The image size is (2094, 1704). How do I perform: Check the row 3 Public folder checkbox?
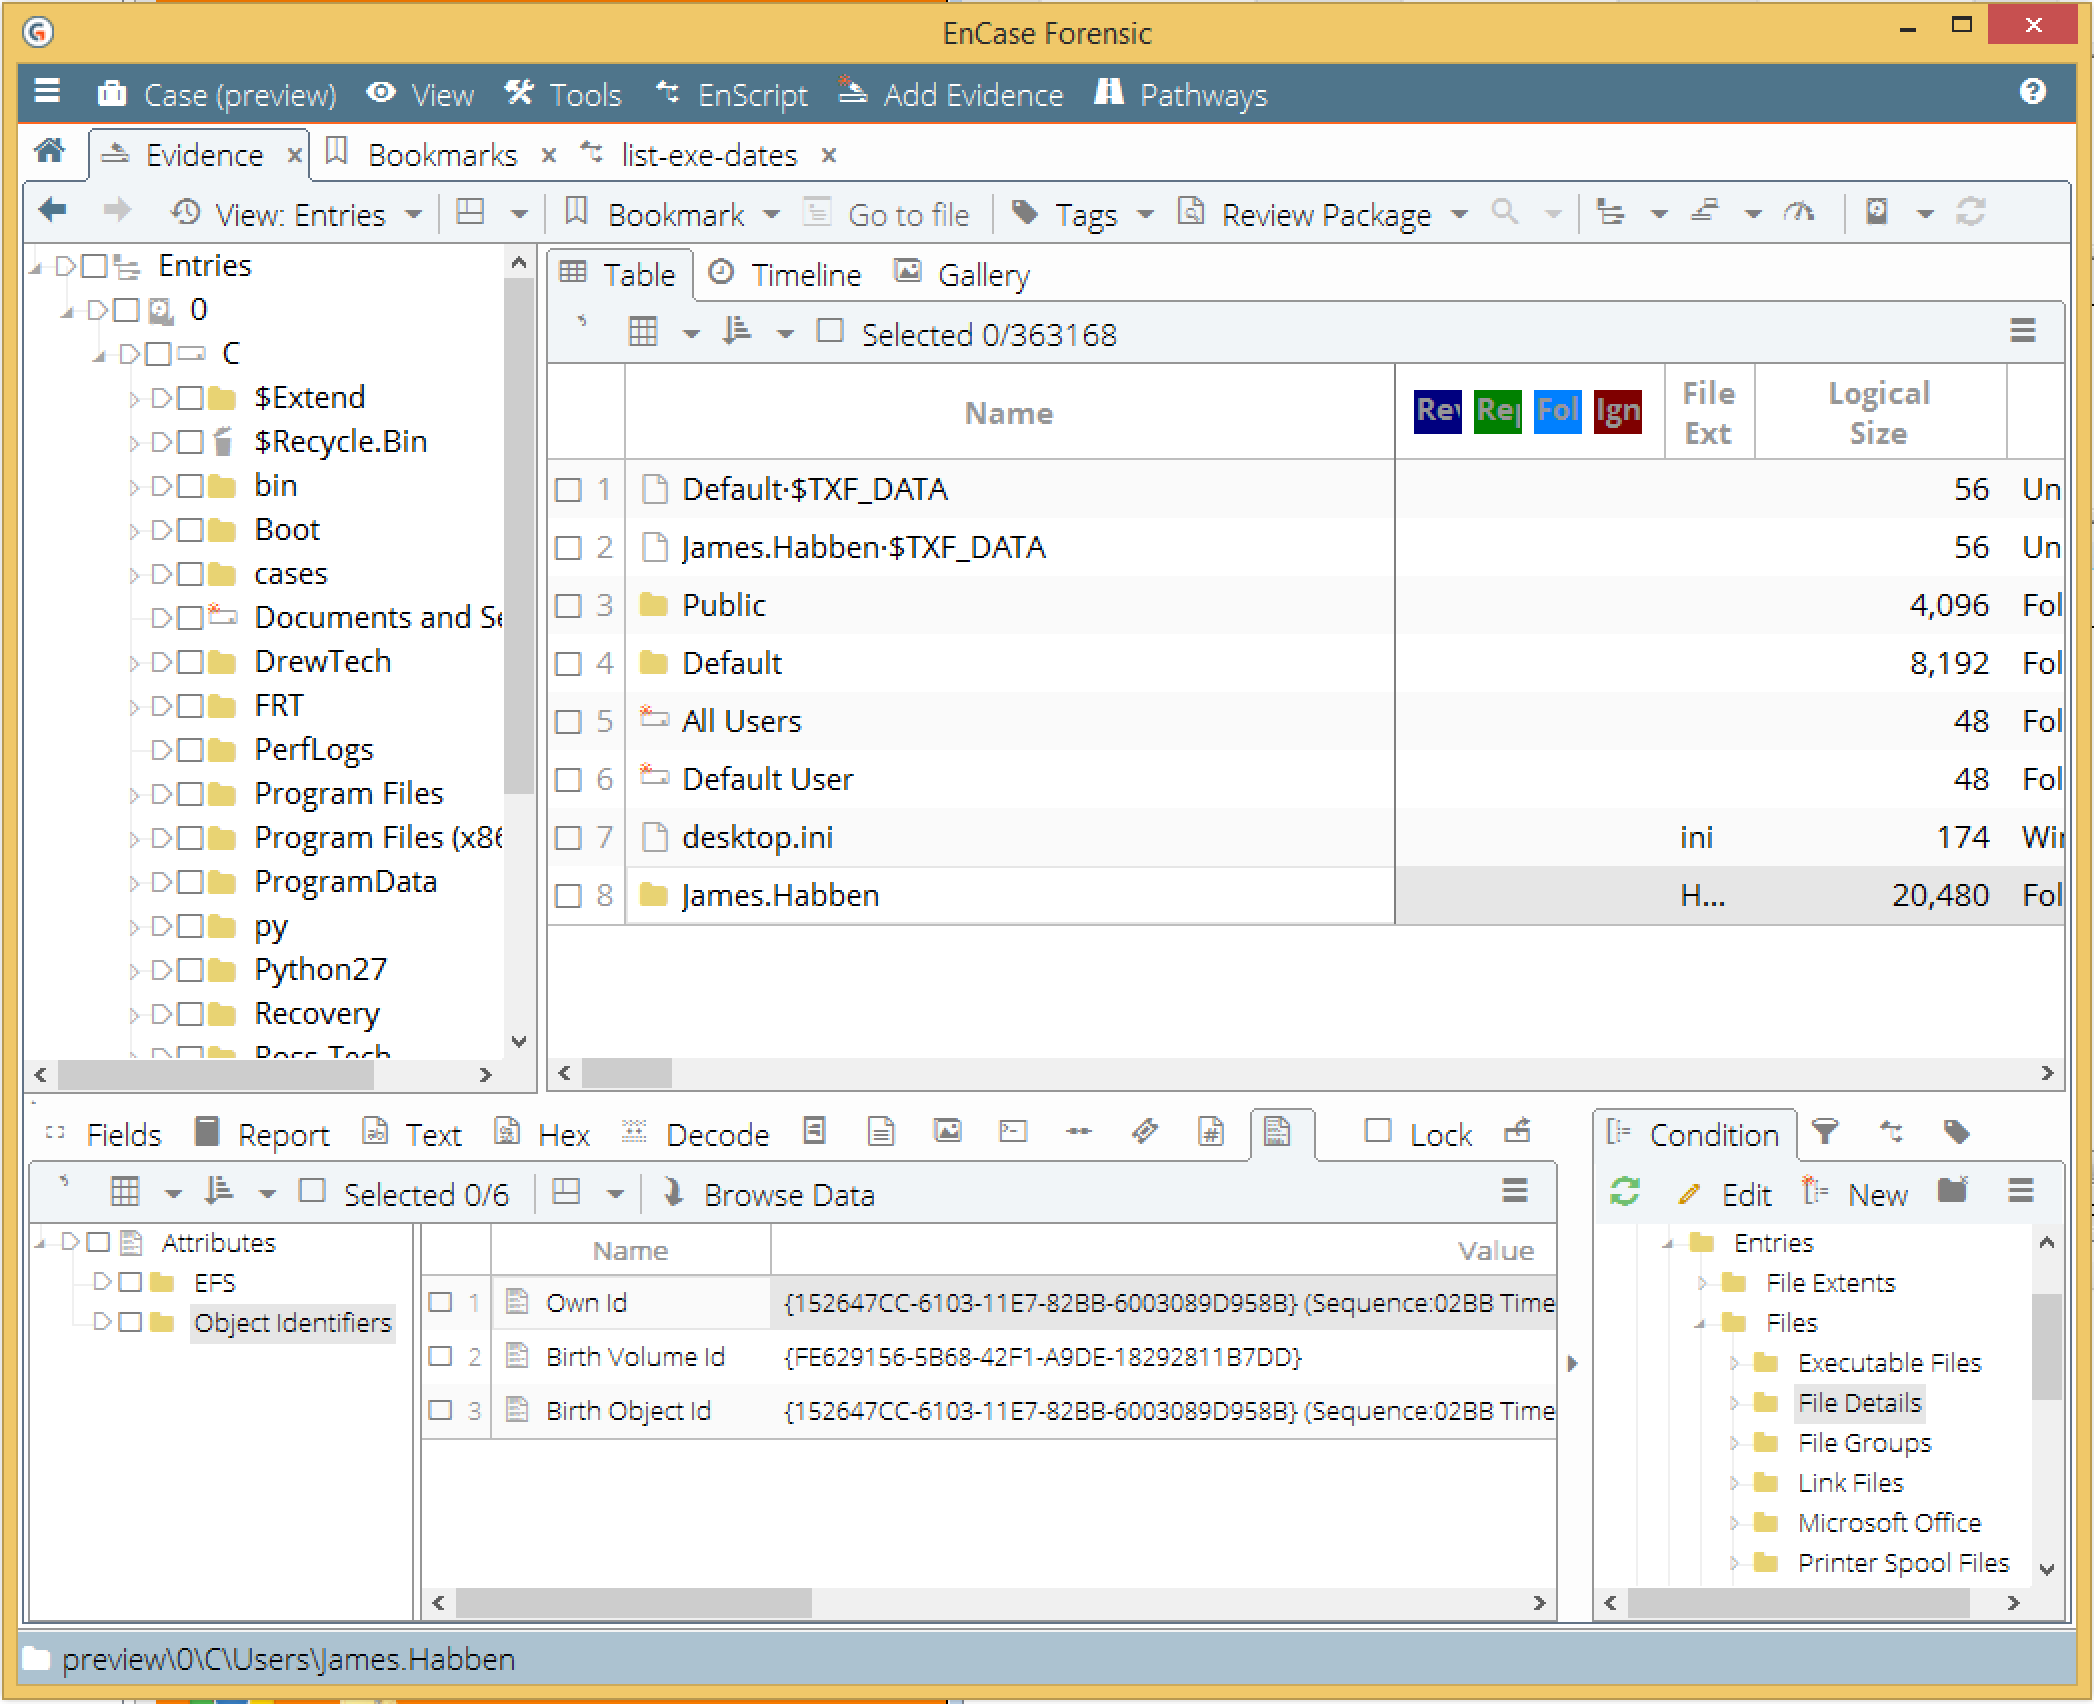(568, 606)
